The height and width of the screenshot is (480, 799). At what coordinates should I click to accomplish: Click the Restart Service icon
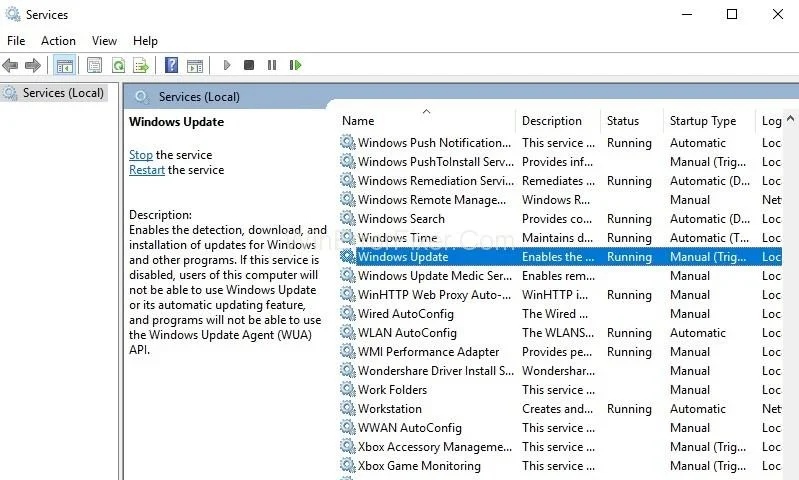coord(295,65)
